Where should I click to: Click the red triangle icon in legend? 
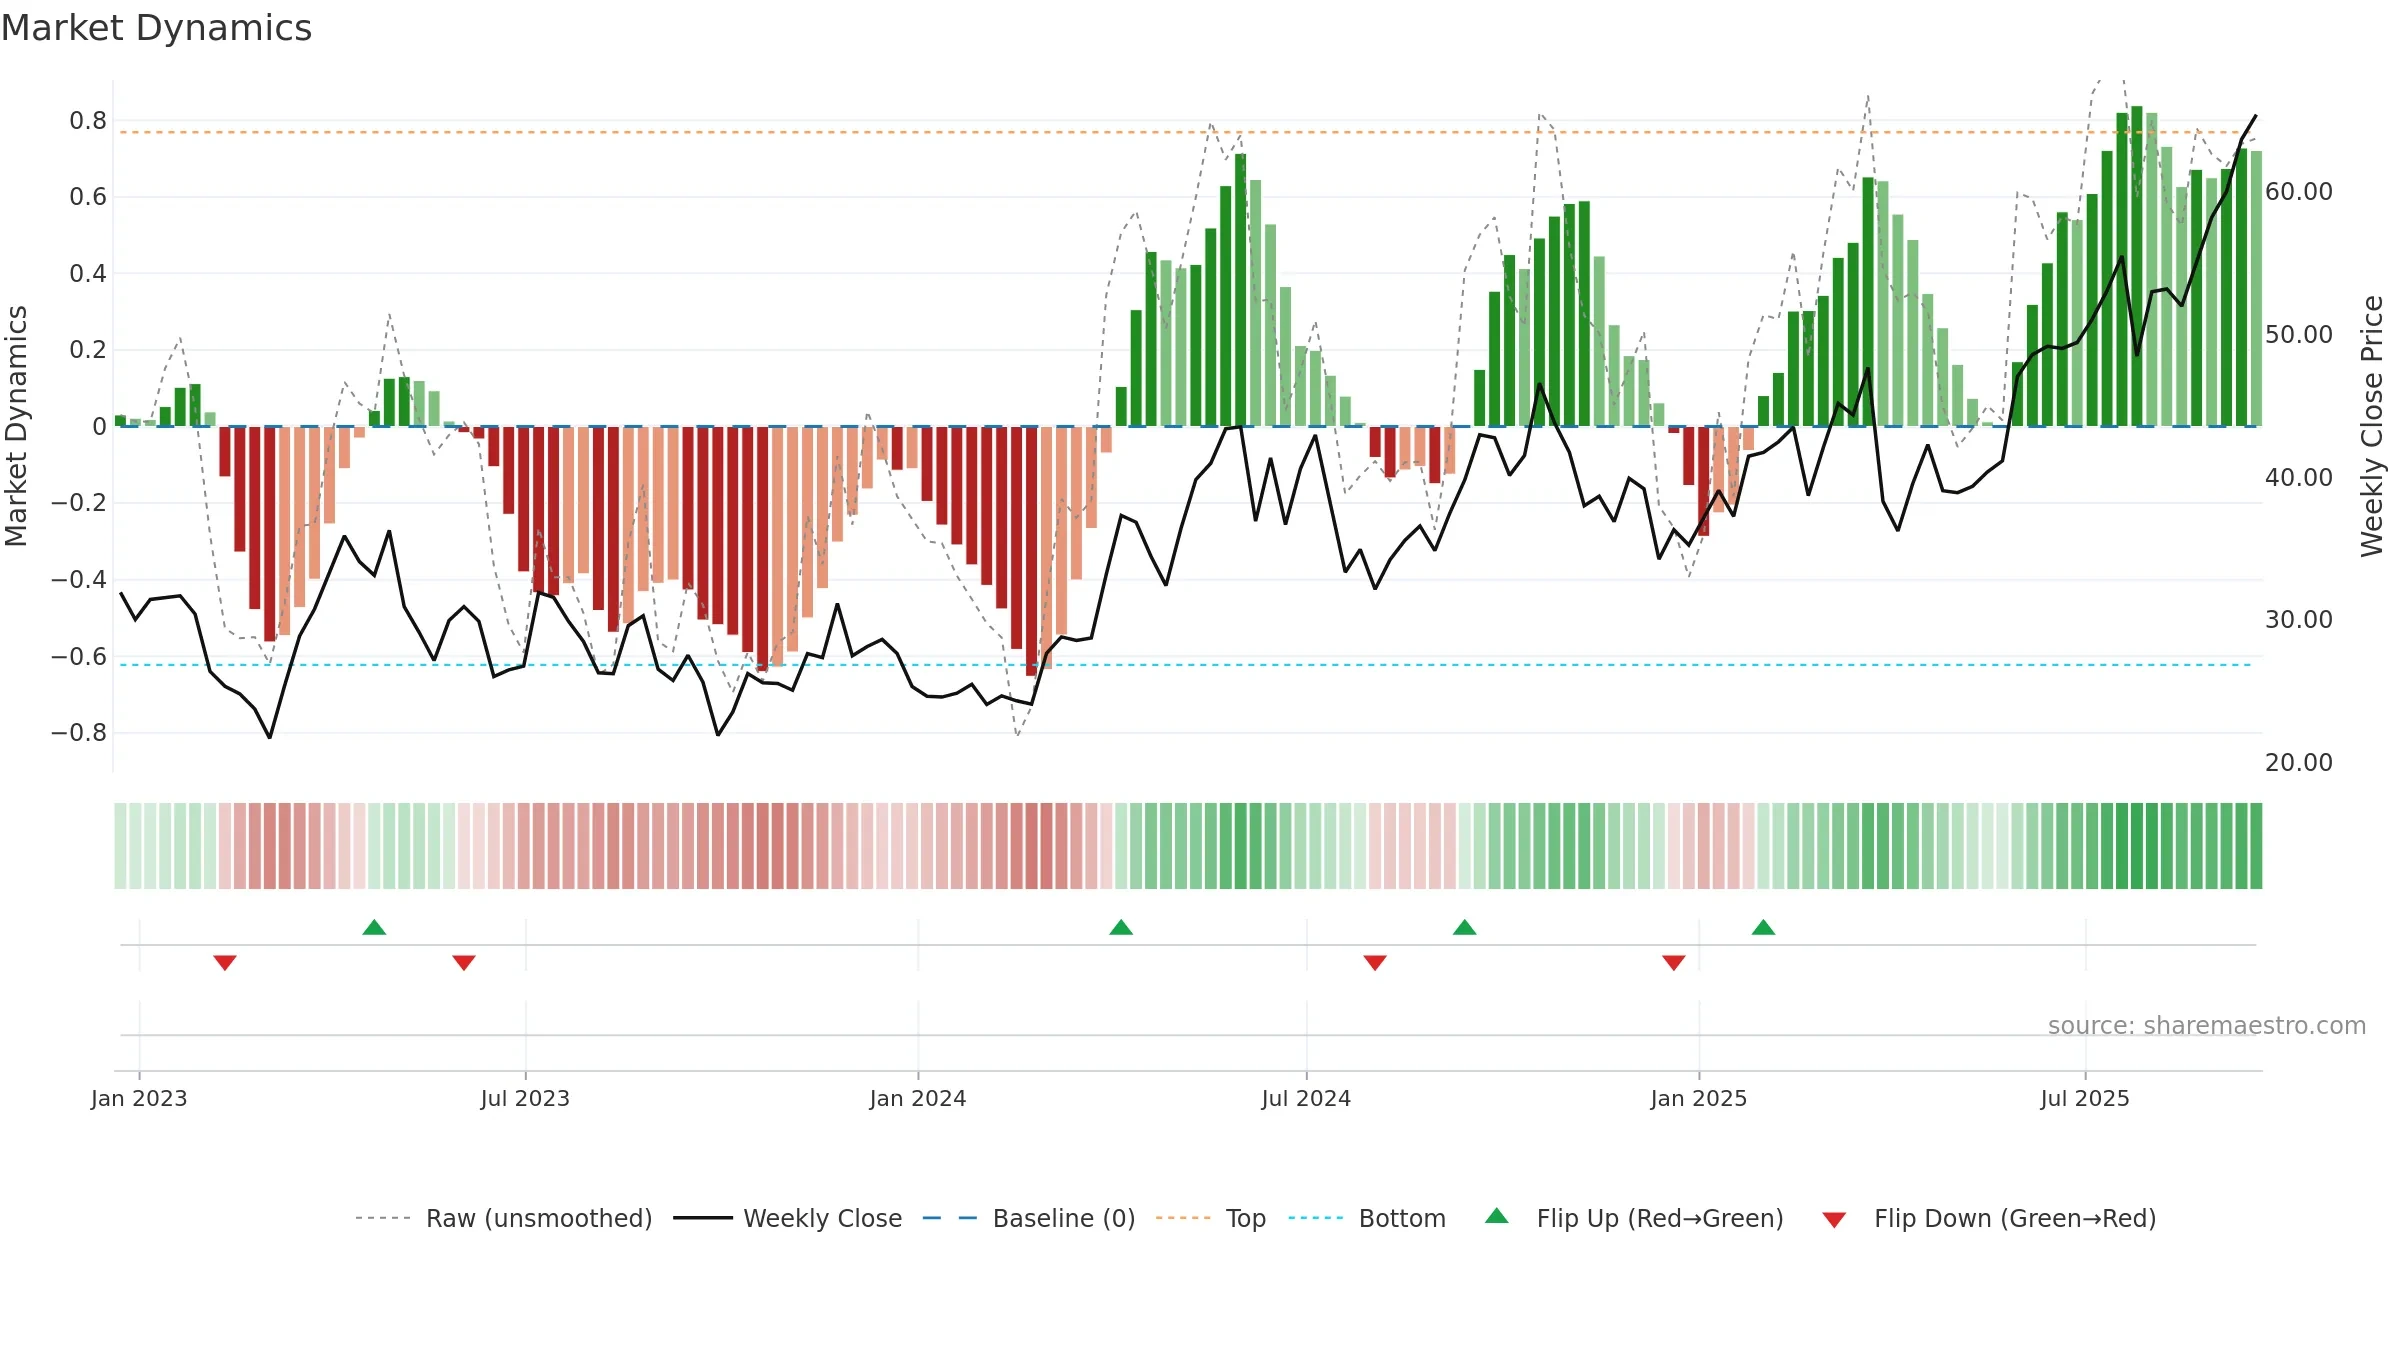(x=1834, y=1220)
